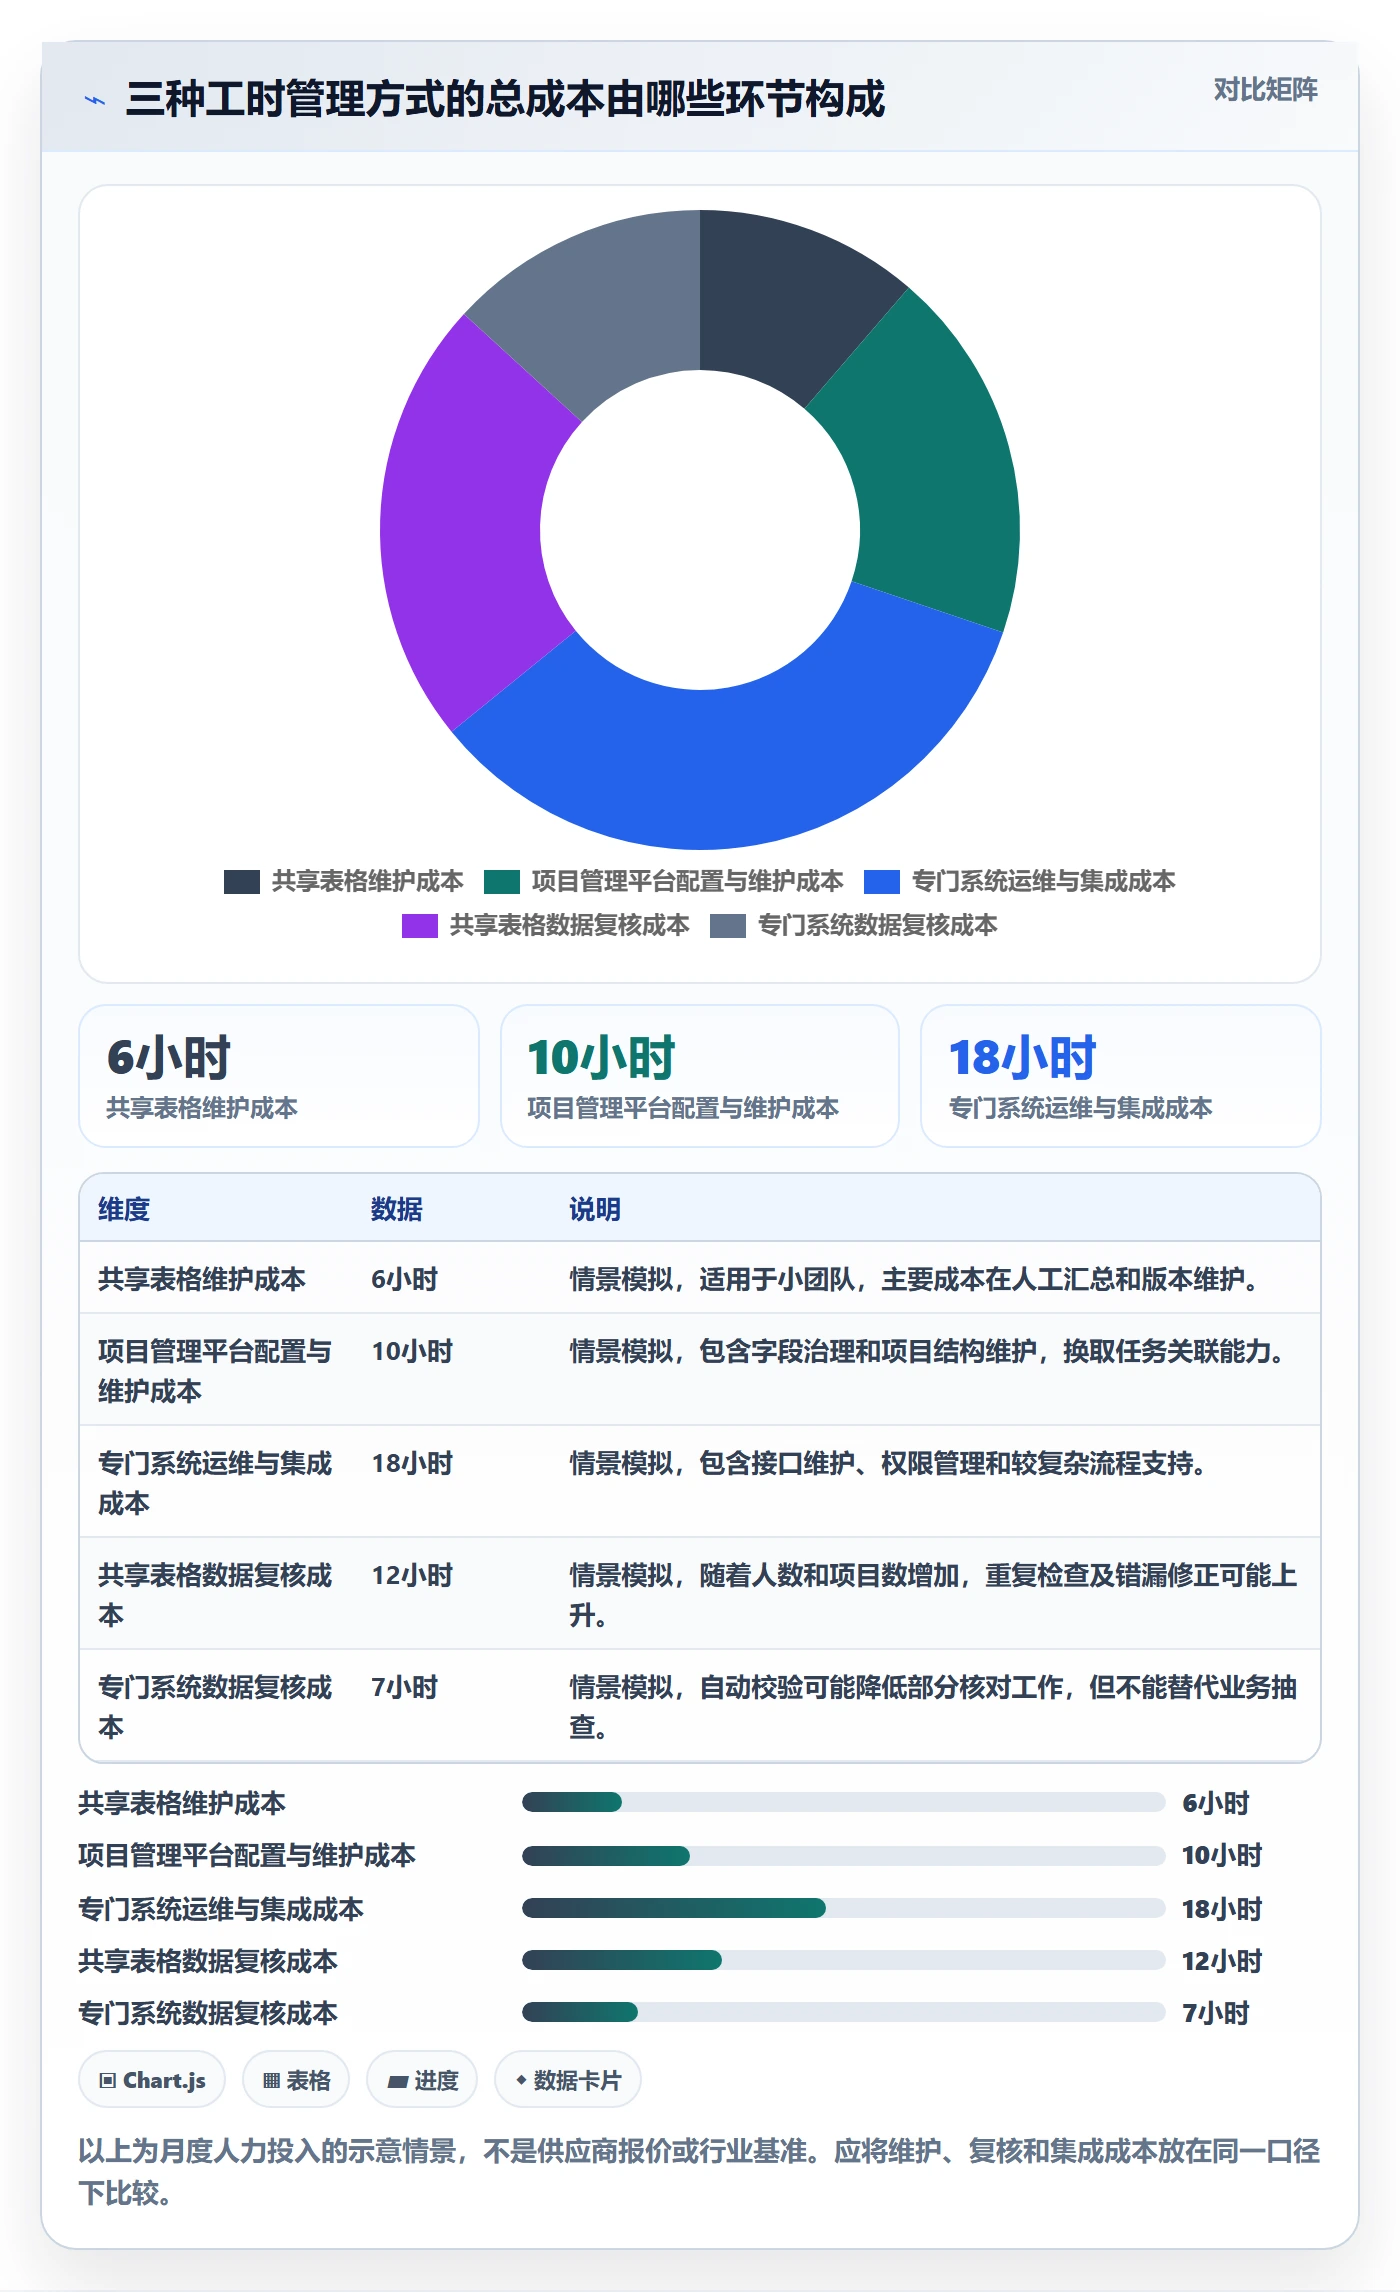
Task: Toggle legend swatch for 专门系统运维与集成成本
Action: [882, 881]
